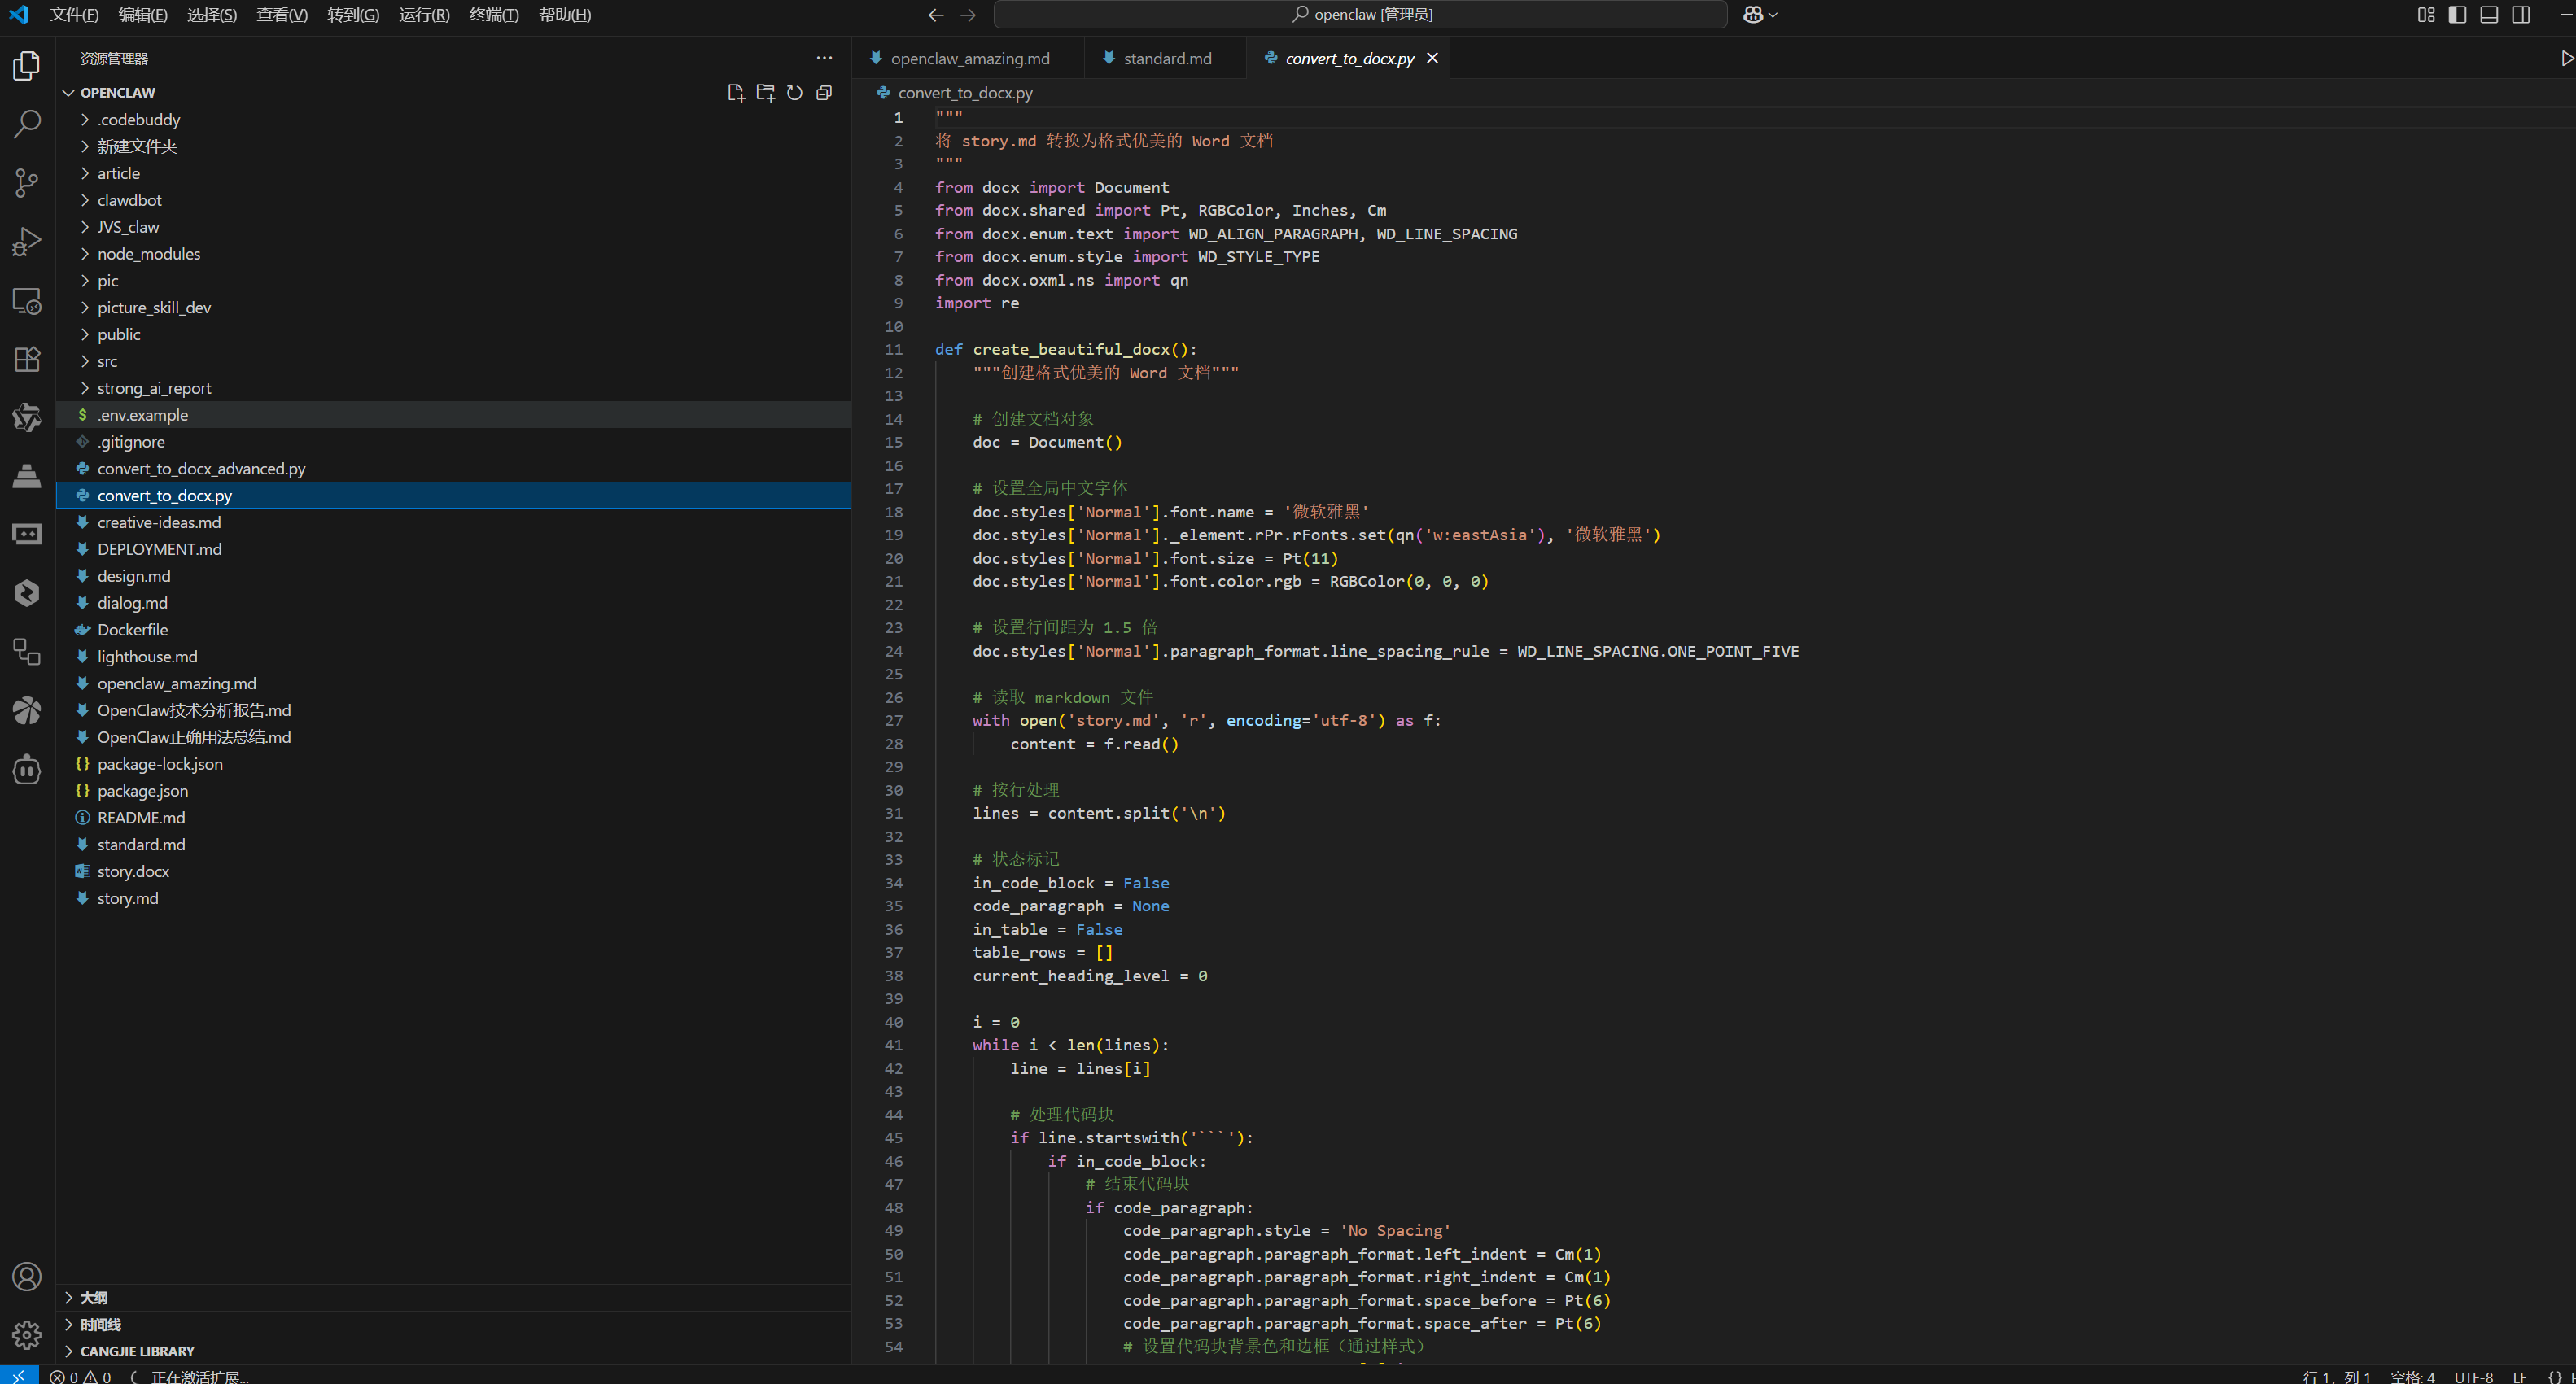Open the 文件(F) menu
The width and height of the screenshot is (2576, 1384).
[x=74, y=15]
